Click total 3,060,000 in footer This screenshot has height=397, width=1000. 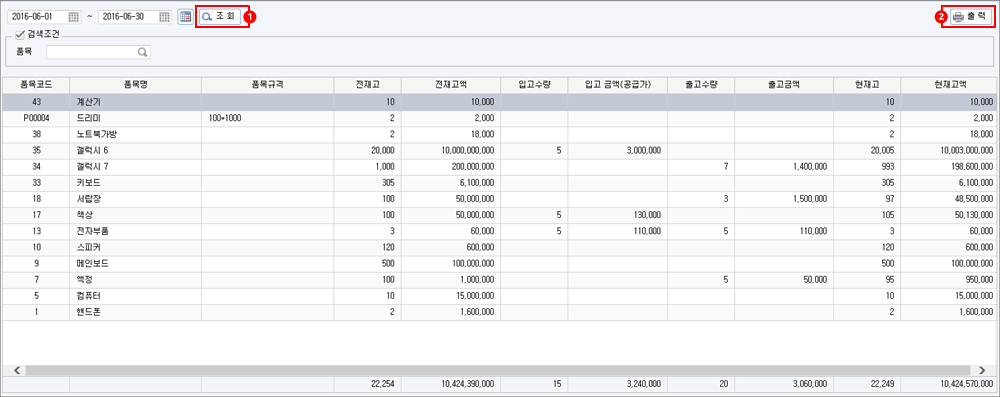coord(784,384)
